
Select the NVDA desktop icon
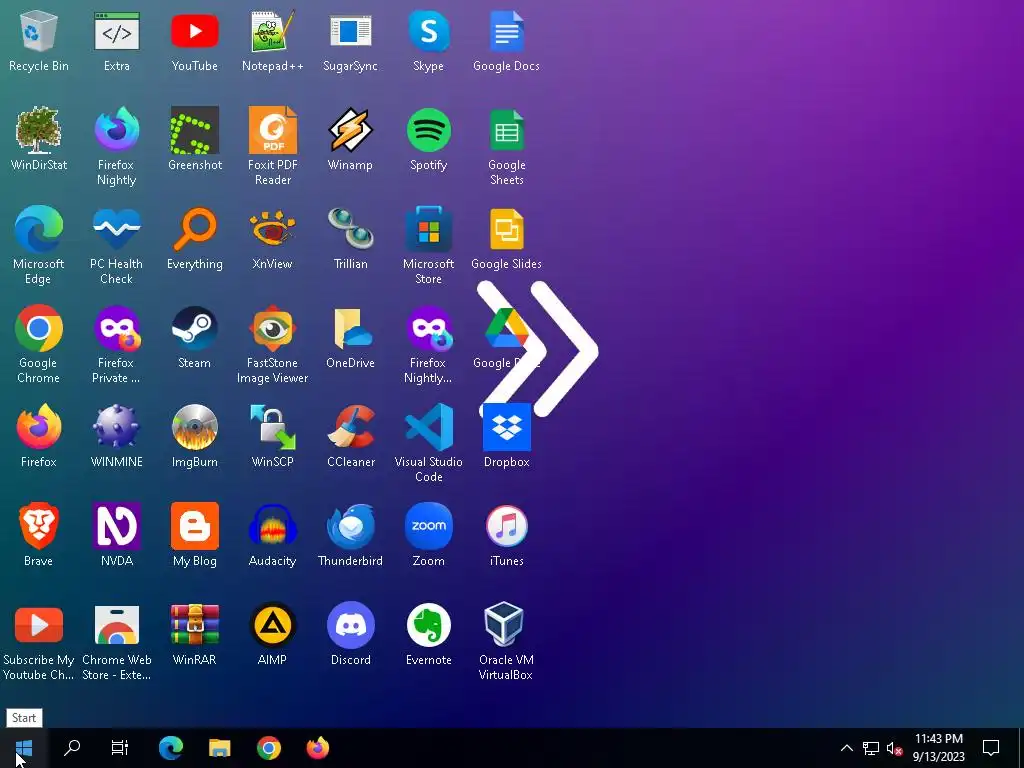116,526
